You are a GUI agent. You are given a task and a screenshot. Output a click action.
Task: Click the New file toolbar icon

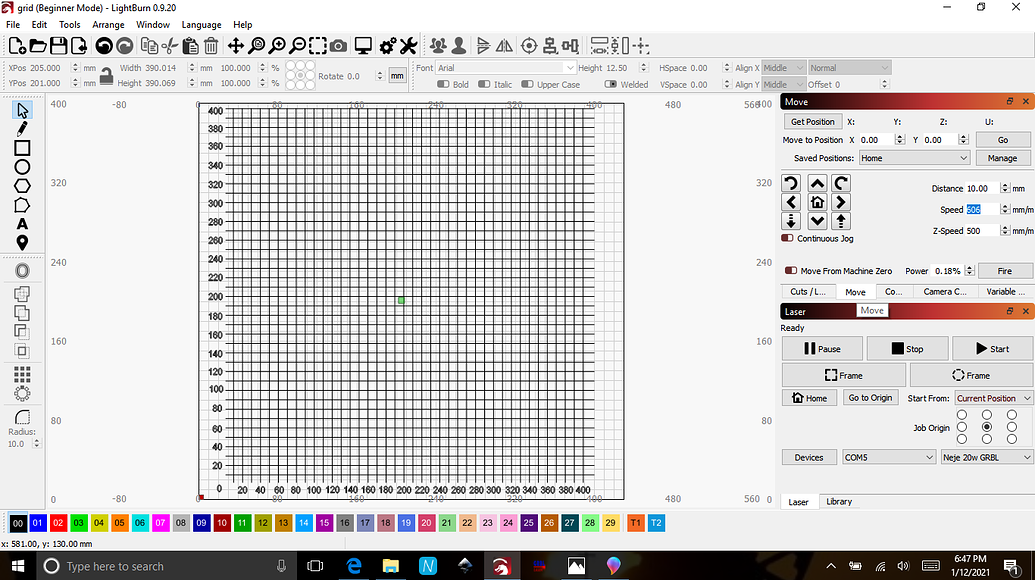(17, 46)
